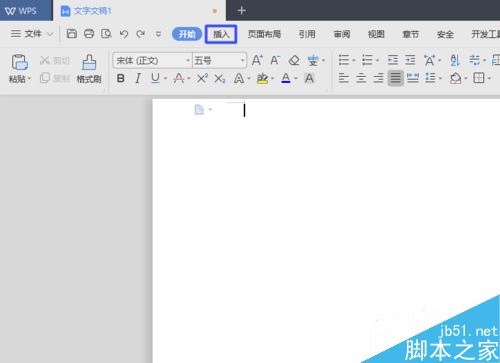Click the paragraph shading paint bucket icon
500x363 pixels.
456,79
